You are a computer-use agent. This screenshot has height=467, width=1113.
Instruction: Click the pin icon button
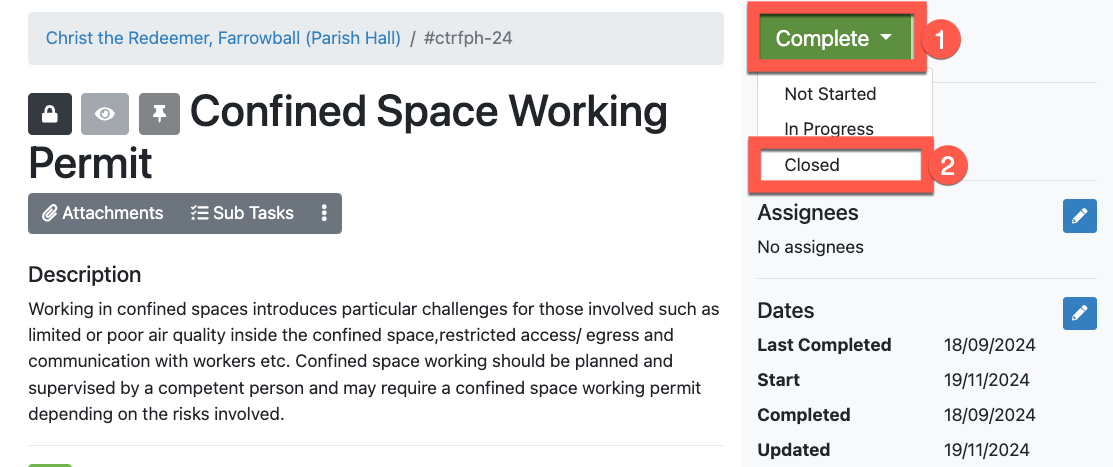click(159, 114)
